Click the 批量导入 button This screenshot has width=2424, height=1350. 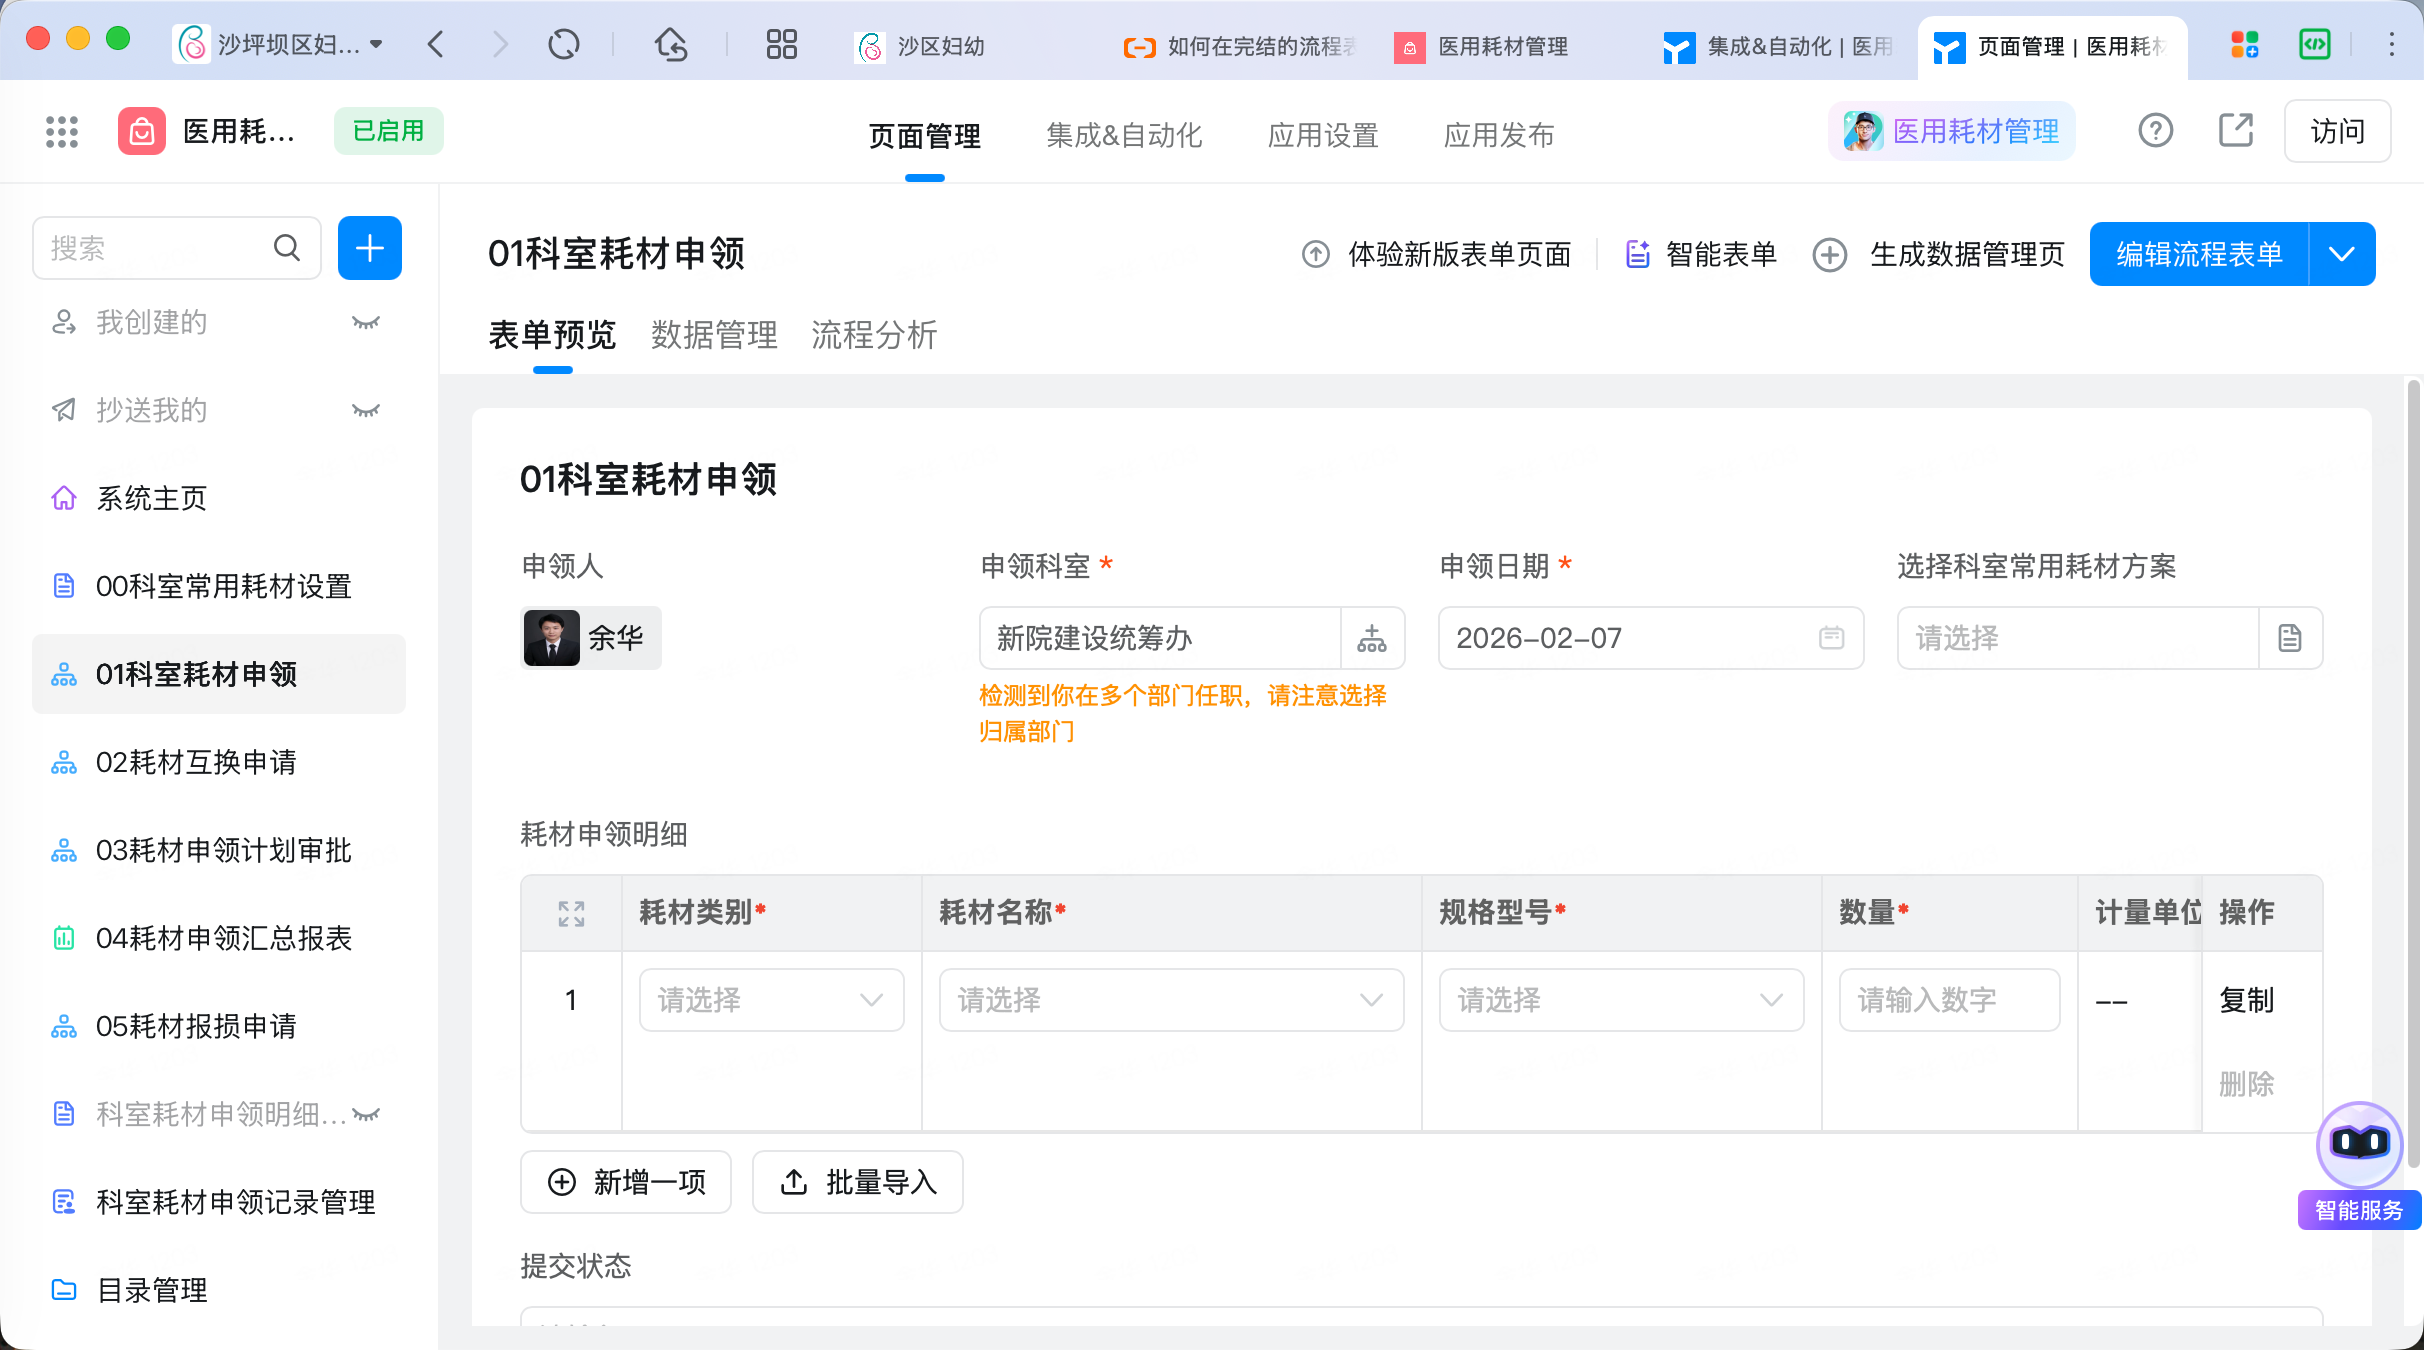[857, 1182]
